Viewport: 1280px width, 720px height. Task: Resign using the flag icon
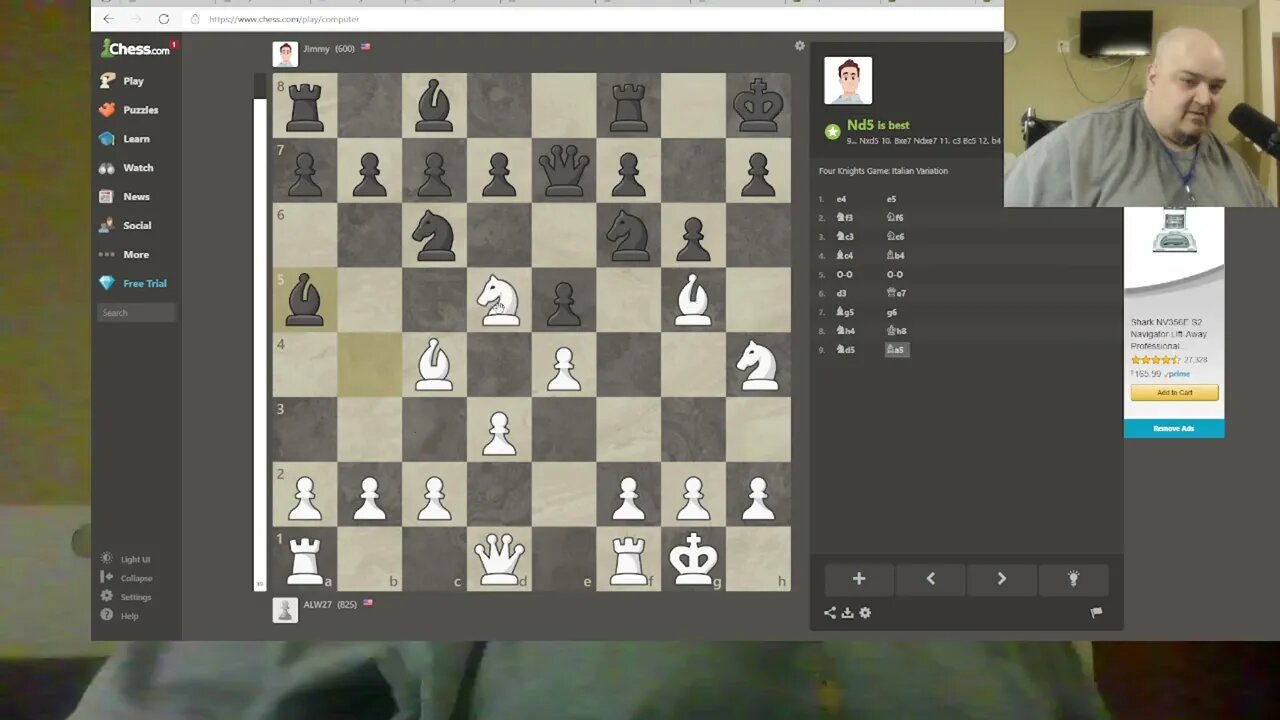(x=1096, y=613)
